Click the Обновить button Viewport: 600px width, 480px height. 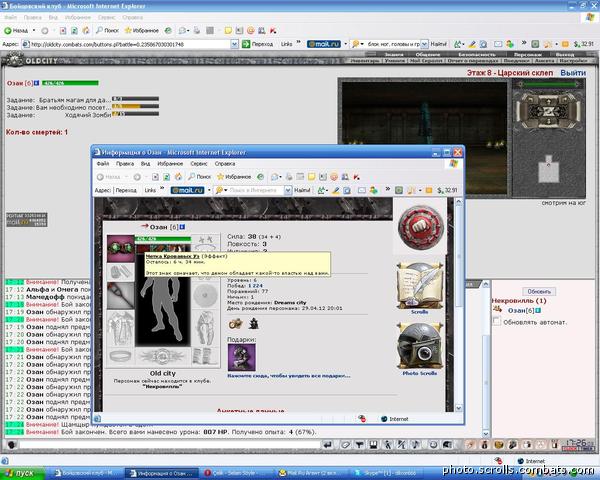(539, 292)
